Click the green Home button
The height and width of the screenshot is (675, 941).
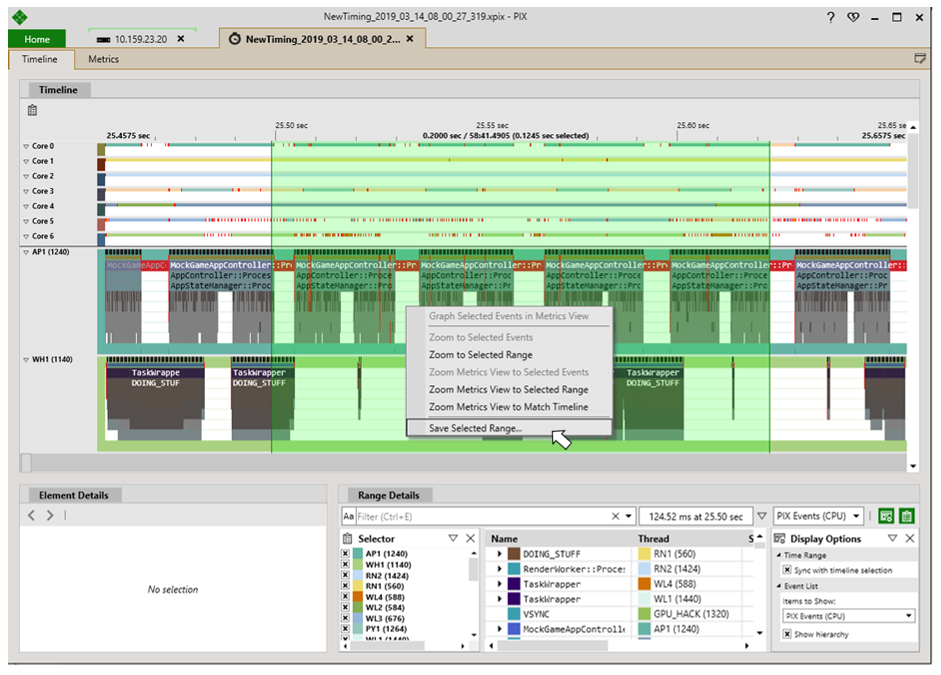(37, 39)
